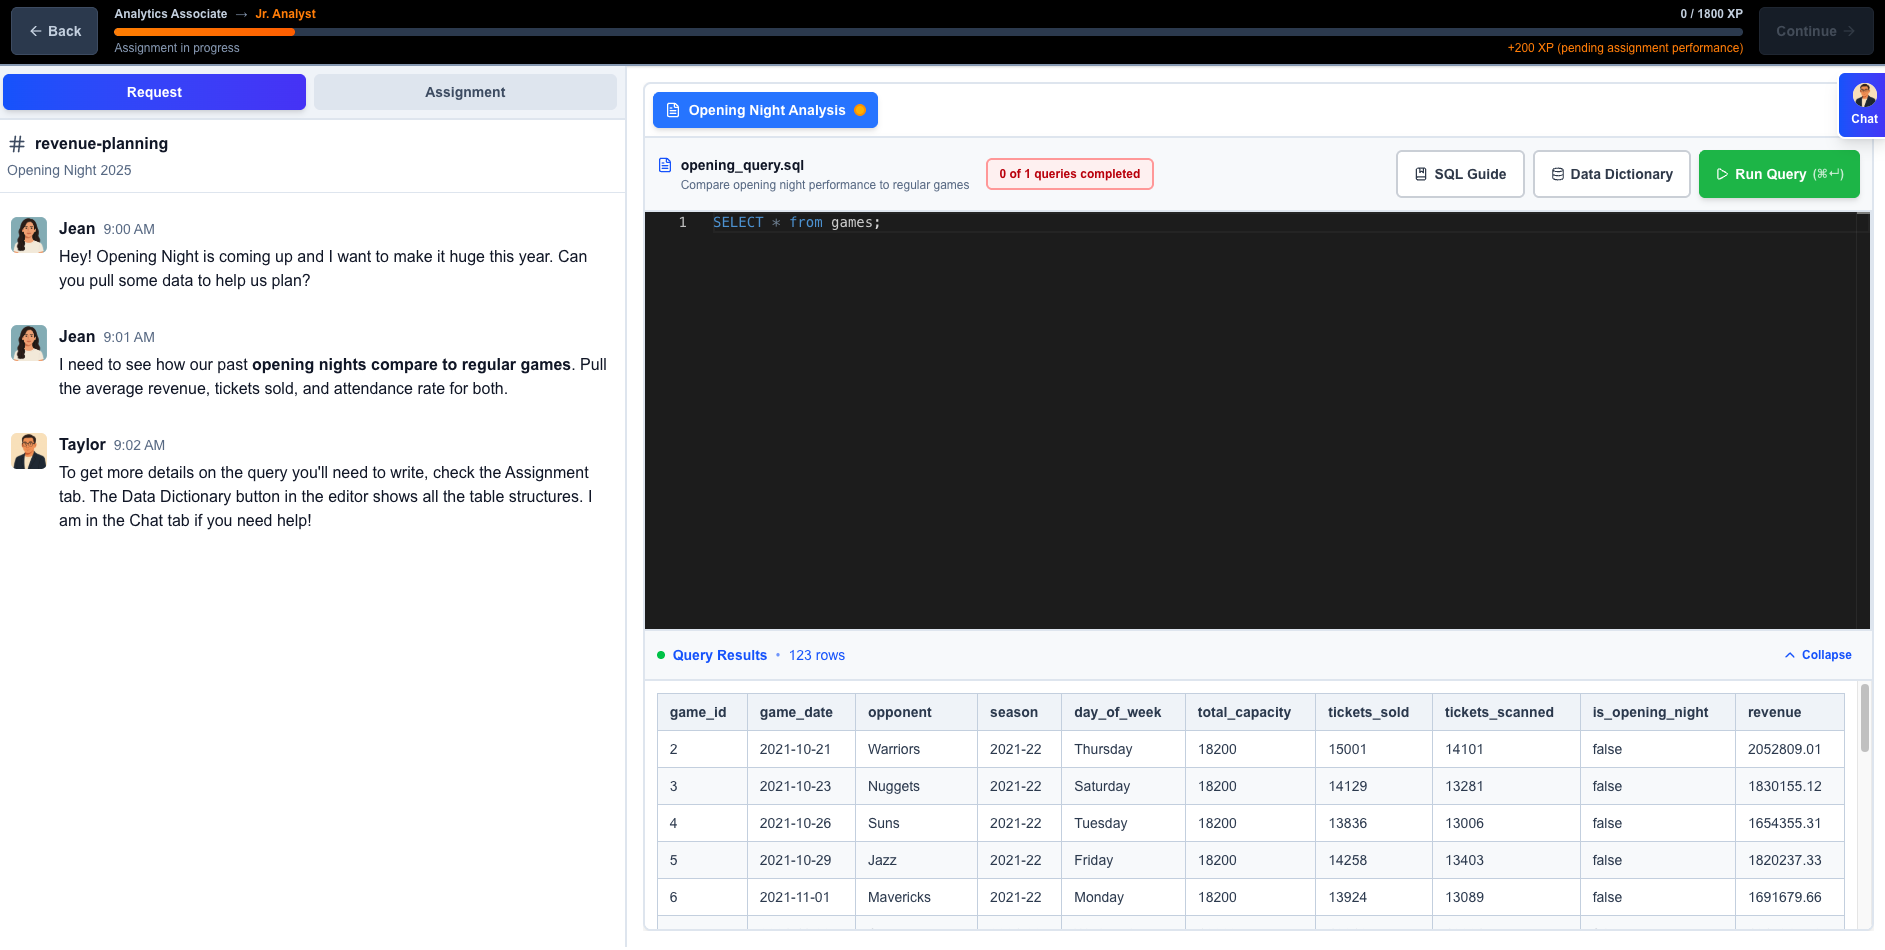
Task: Click the back arrow icon
Action: (35, 31)
